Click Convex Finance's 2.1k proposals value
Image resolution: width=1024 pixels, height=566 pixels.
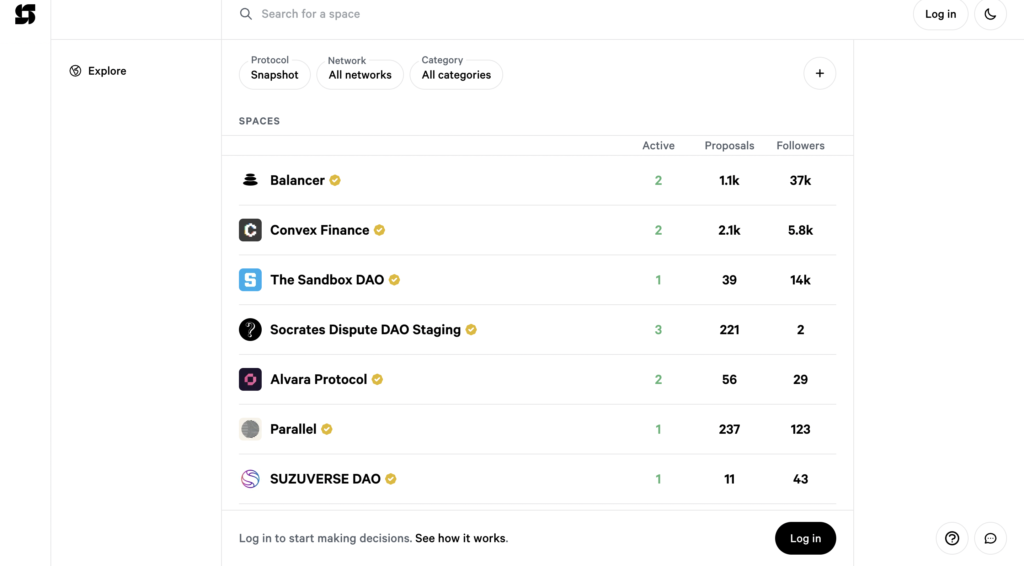(729, 230)
